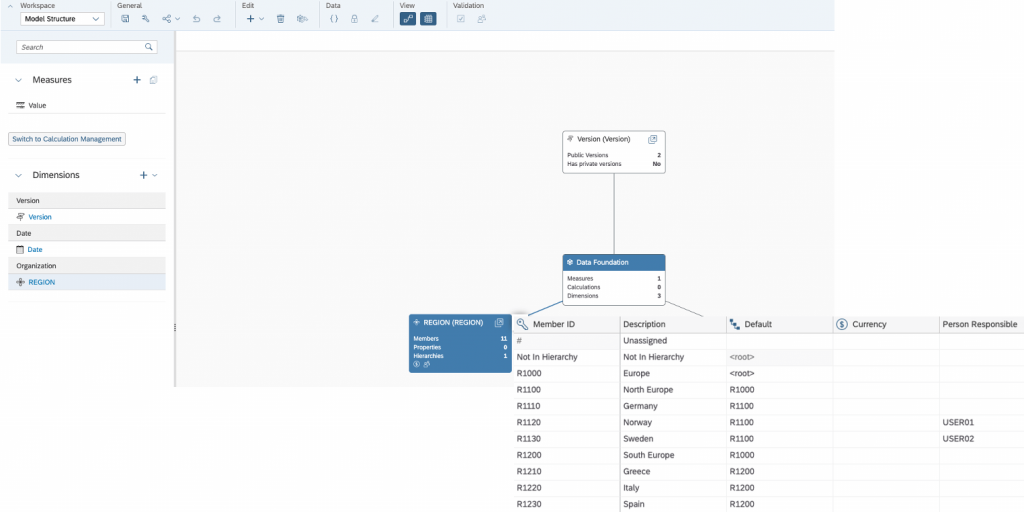Open the Edit add dropdown arrow

[x=261, y=19]
